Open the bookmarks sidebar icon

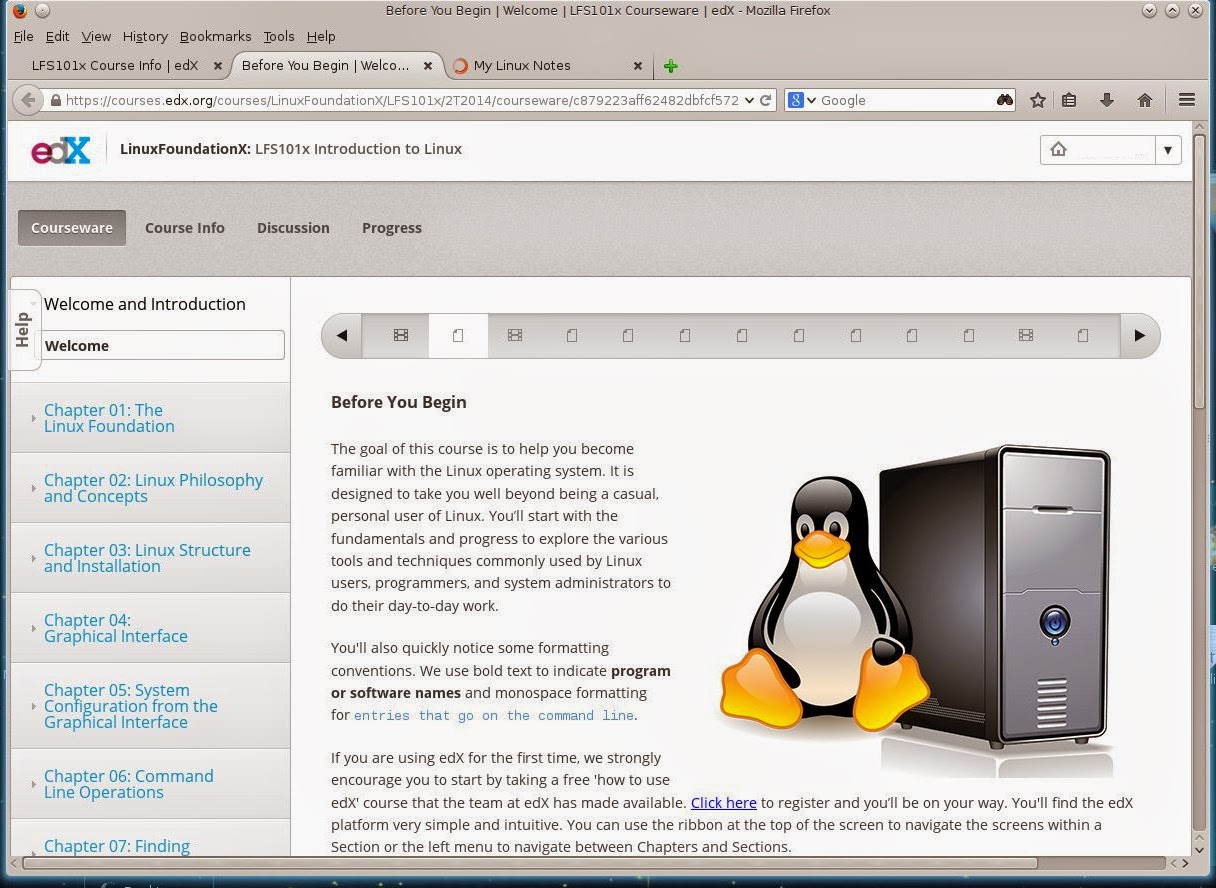(1071, 100)
